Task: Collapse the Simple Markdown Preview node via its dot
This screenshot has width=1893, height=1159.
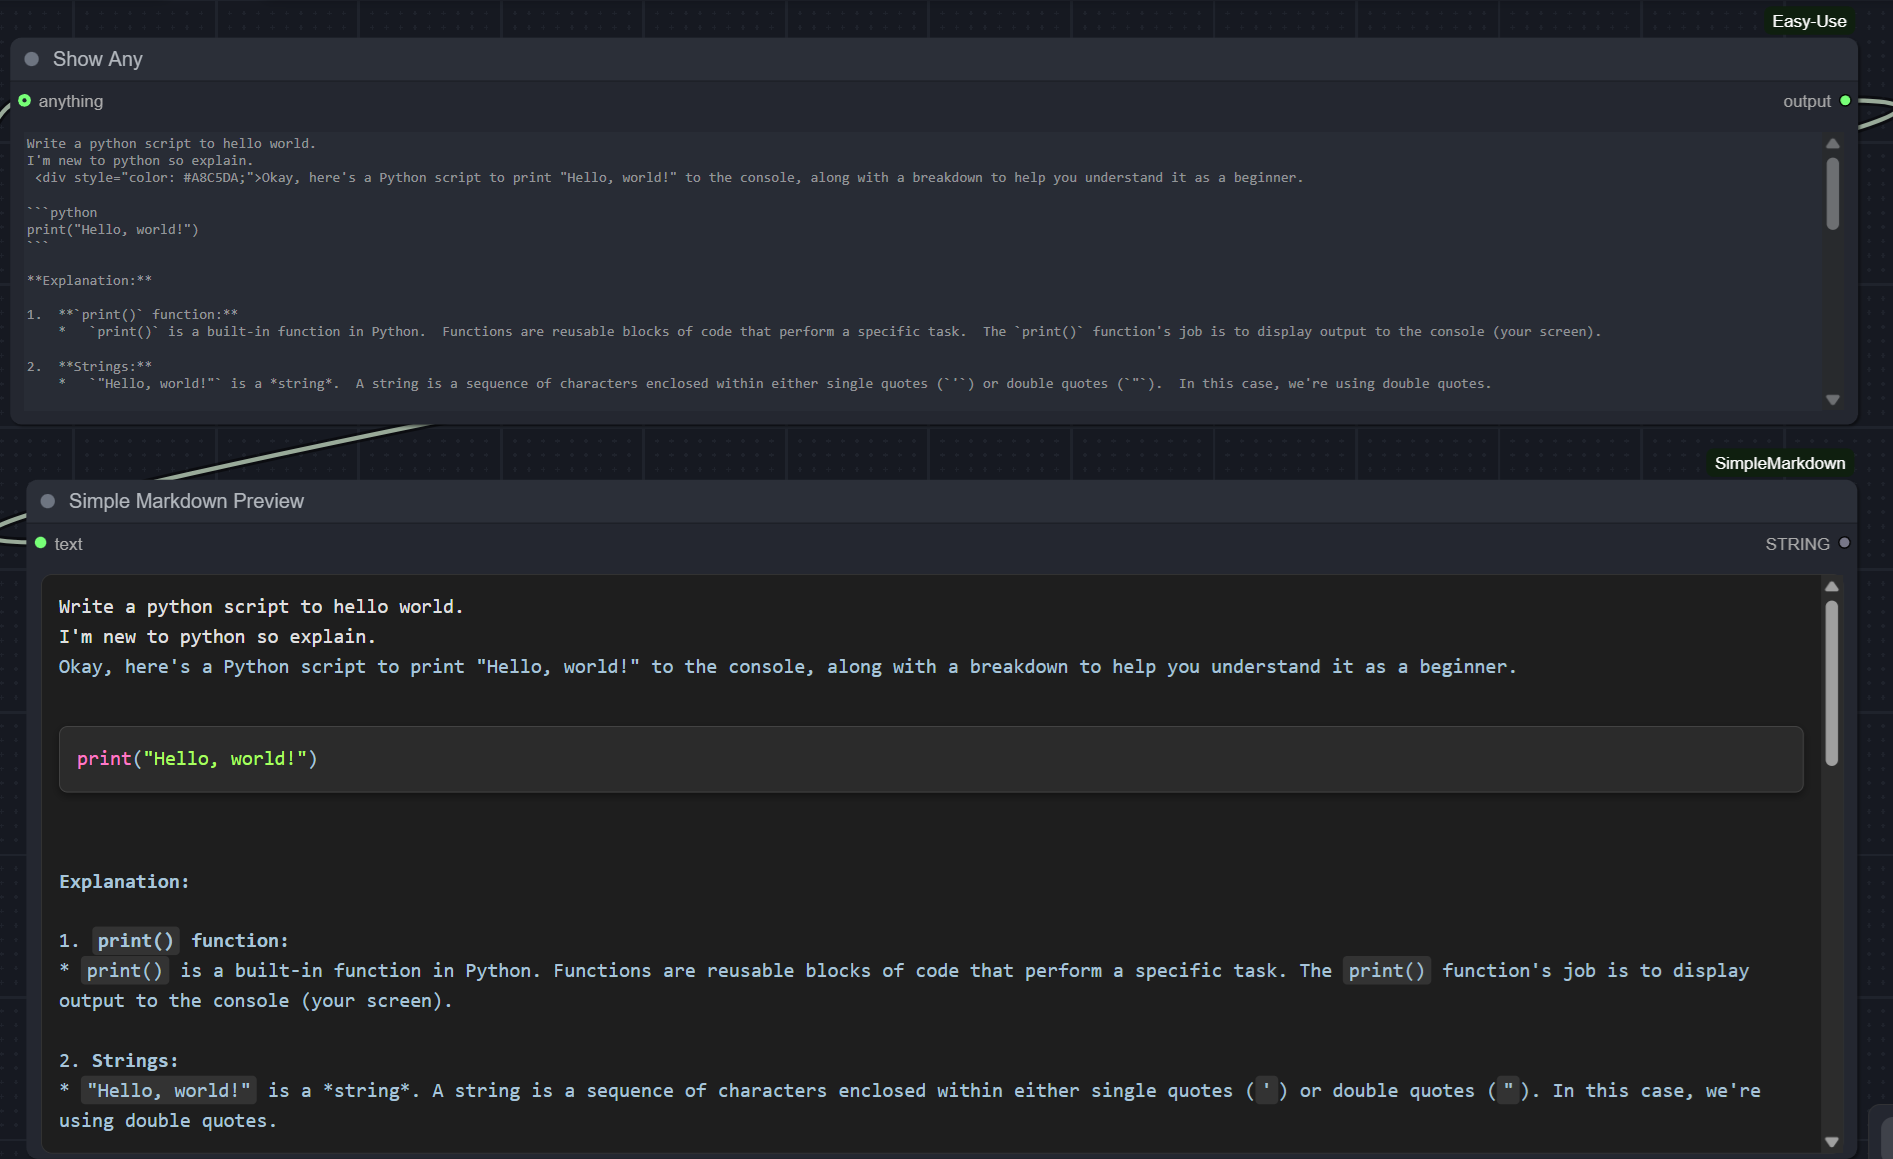Action: click(x=48, y=501)
